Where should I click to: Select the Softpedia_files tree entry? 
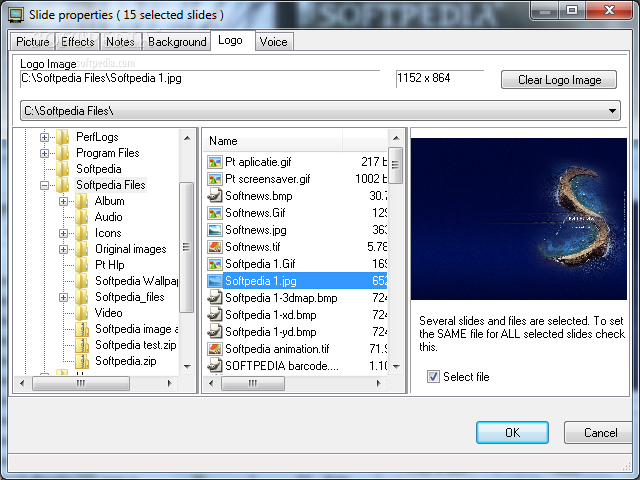[x=130, y=297]
